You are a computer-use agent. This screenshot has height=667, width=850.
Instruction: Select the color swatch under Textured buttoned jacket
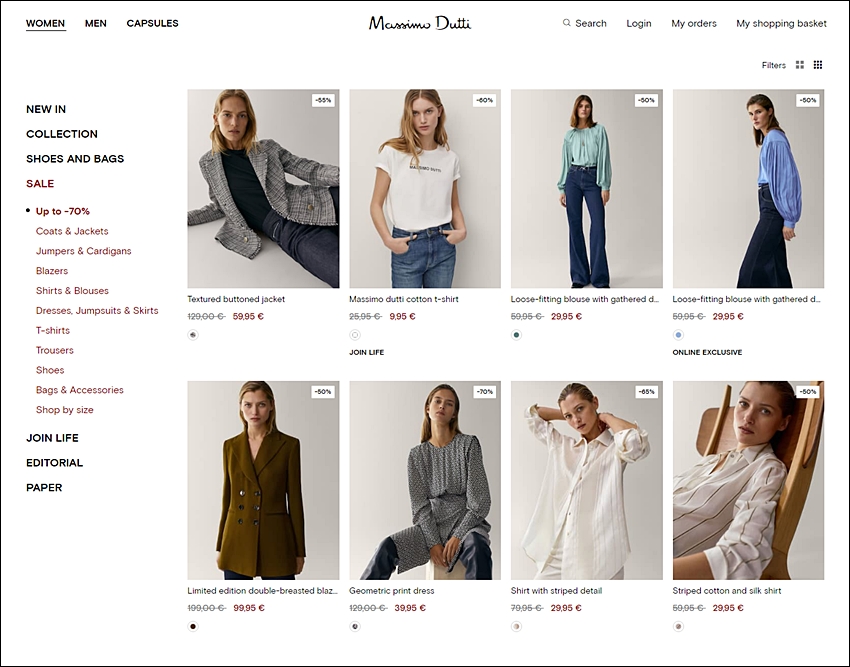pos(193,335)
